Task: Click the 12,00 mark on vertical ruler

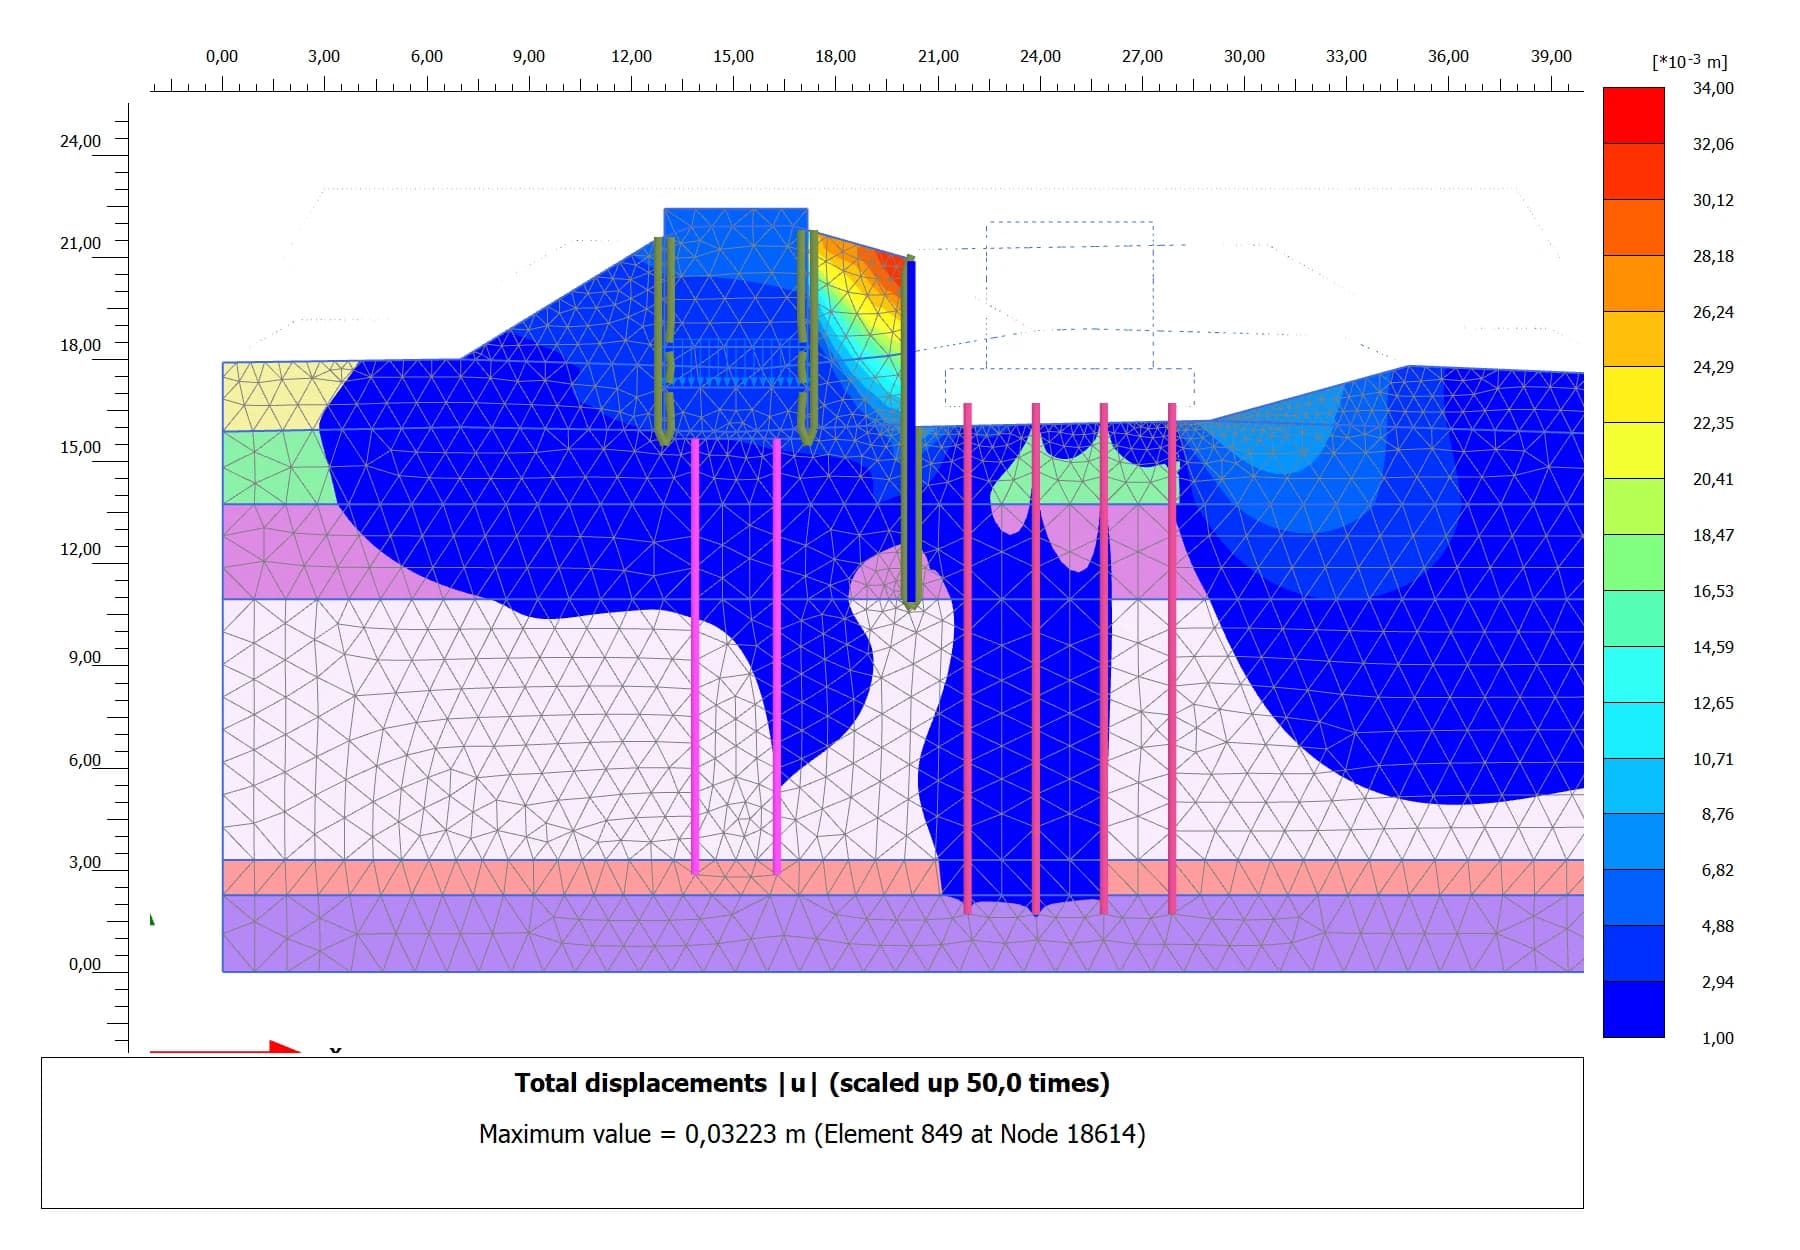Action: tap(80, 549)
